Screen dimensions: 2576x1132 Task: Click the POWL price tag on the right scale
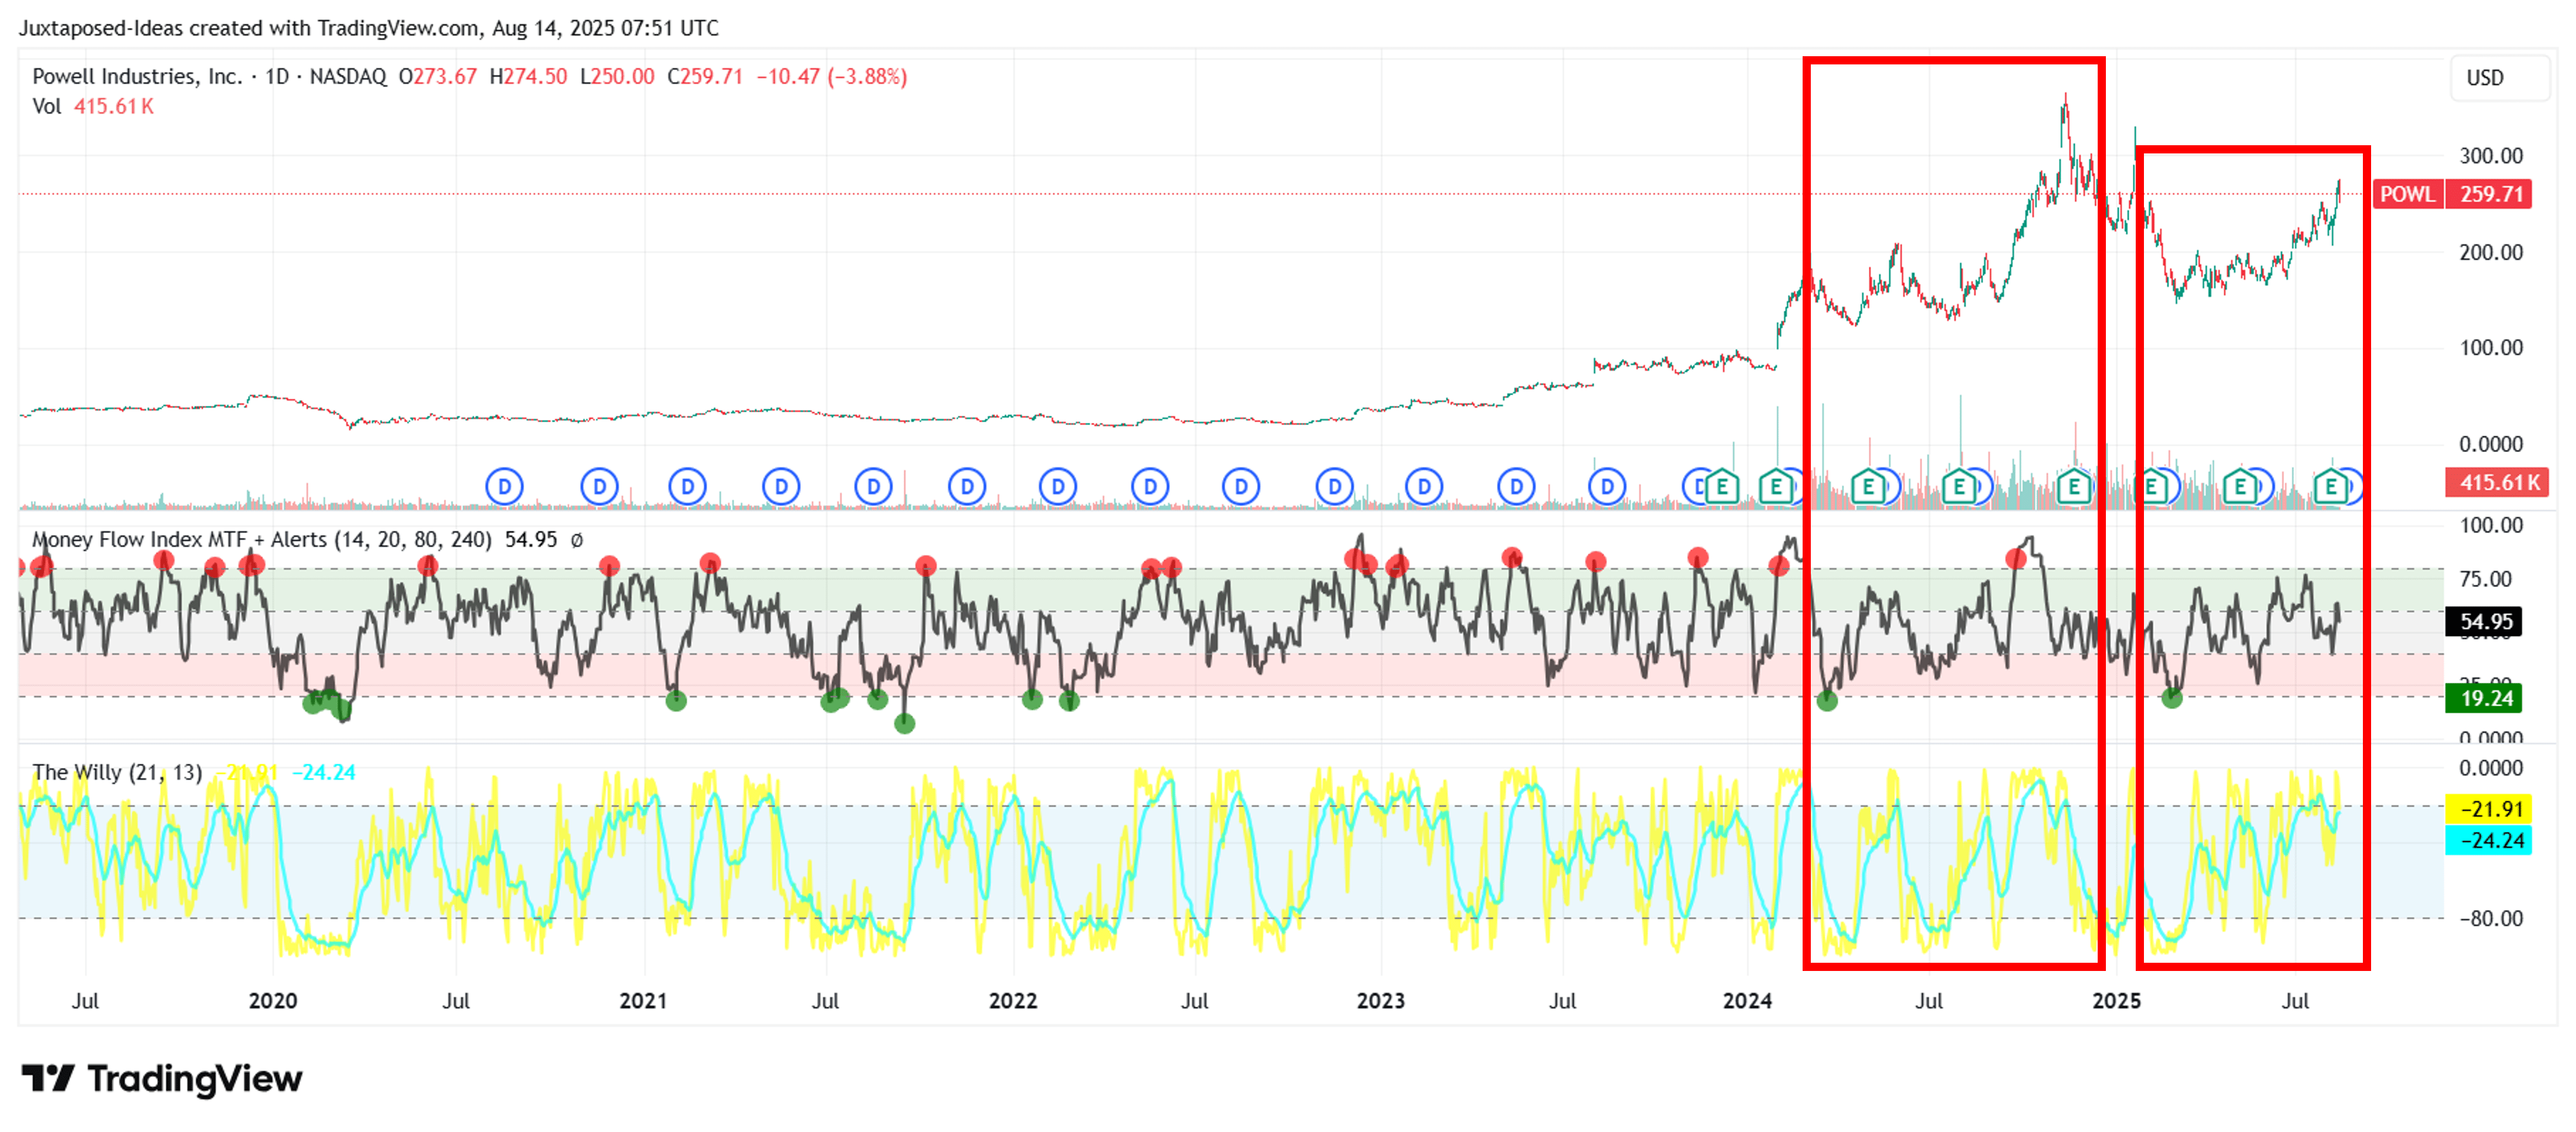[x=2408, y=194]
